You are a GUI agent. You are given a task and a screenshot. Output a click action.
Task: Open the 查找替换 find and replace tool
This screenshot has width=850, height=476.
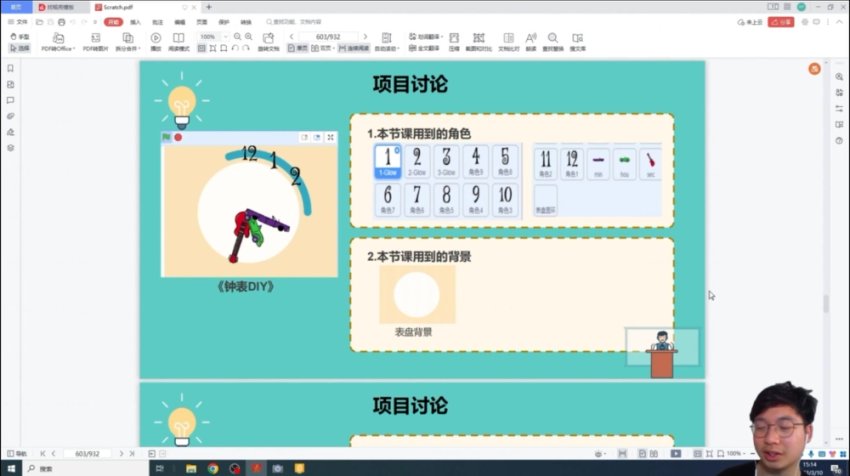click(553, 42)
